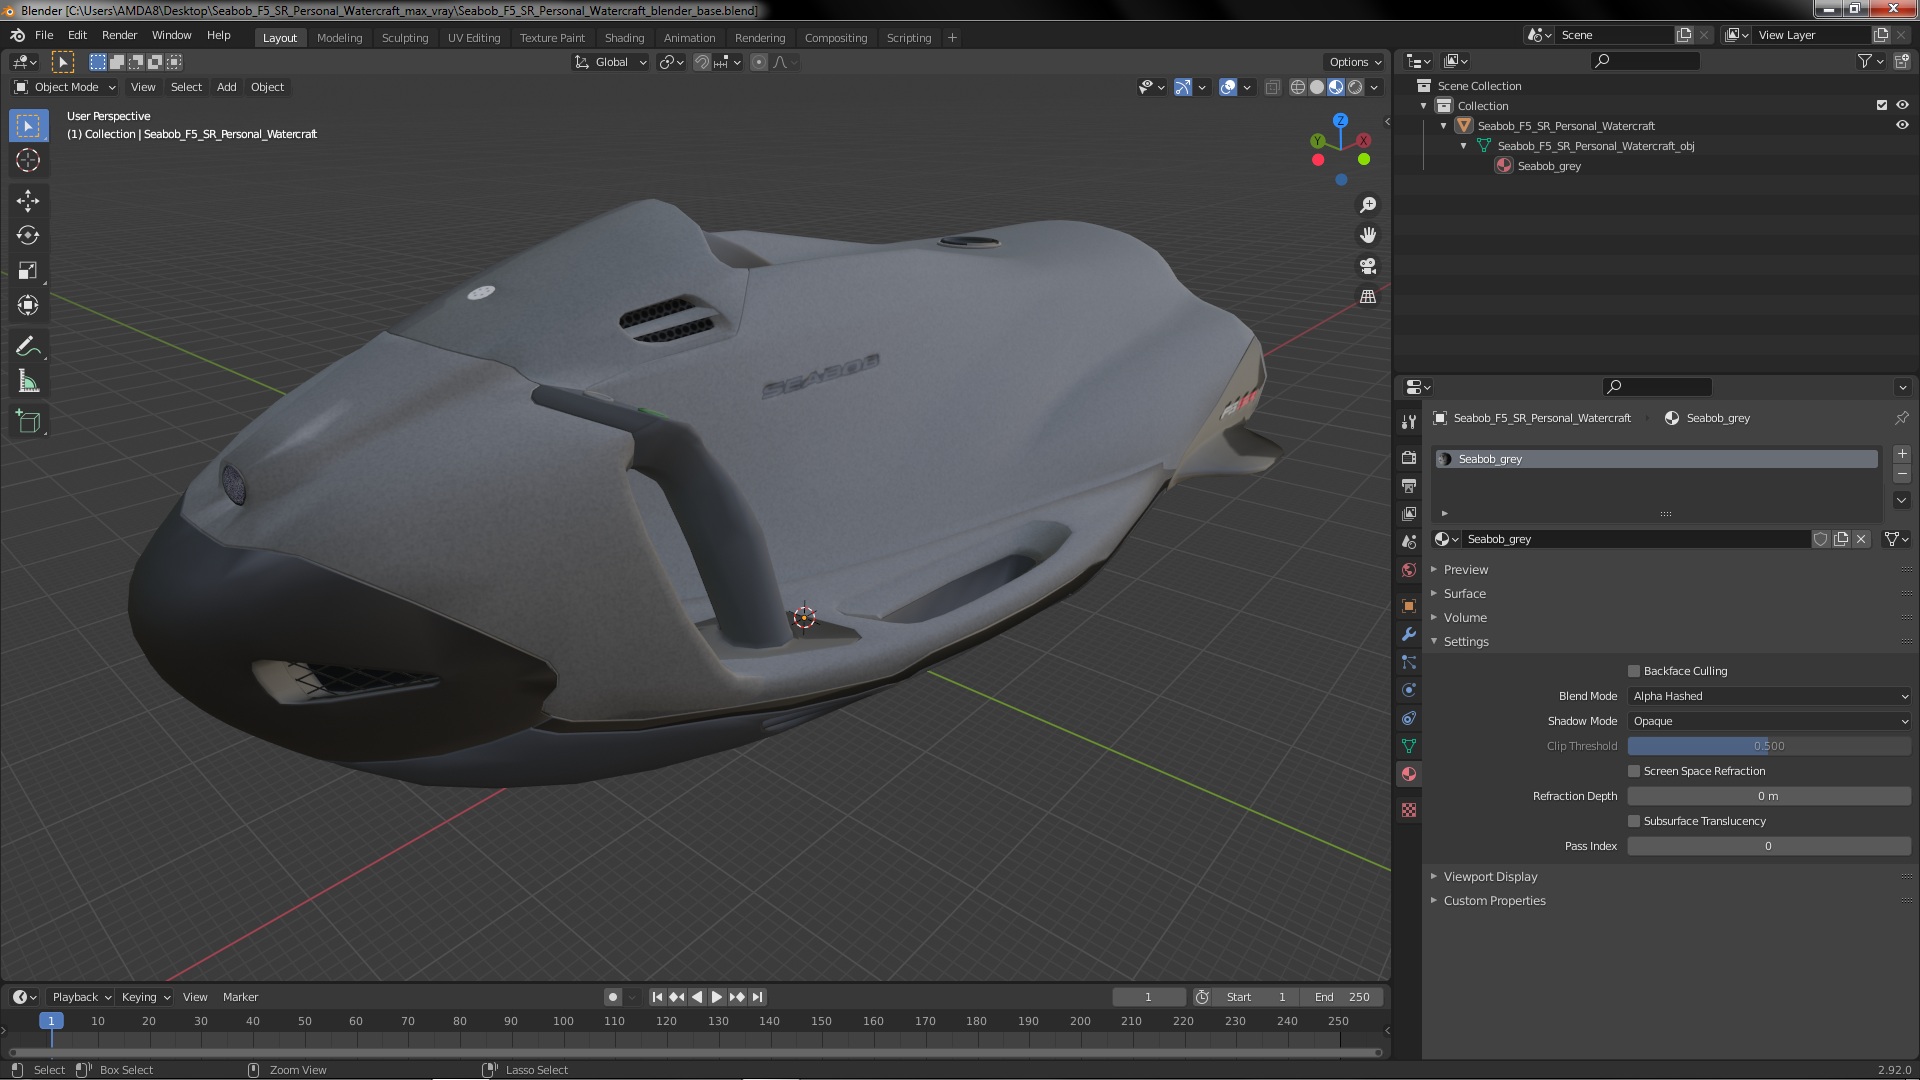Toggle X-ray mode in viewport header
The image size is (1920, 1080).
1272,87
